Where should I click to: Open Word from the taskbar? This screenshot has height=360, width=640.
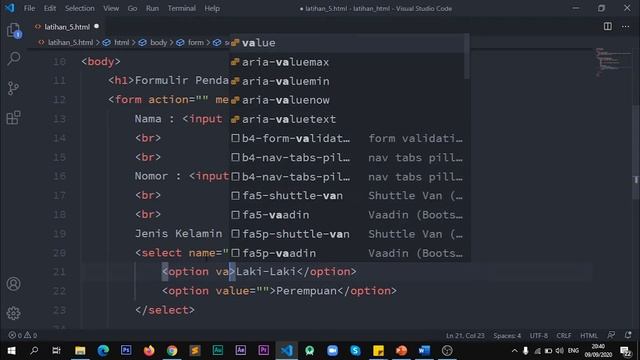click(424, 351)
